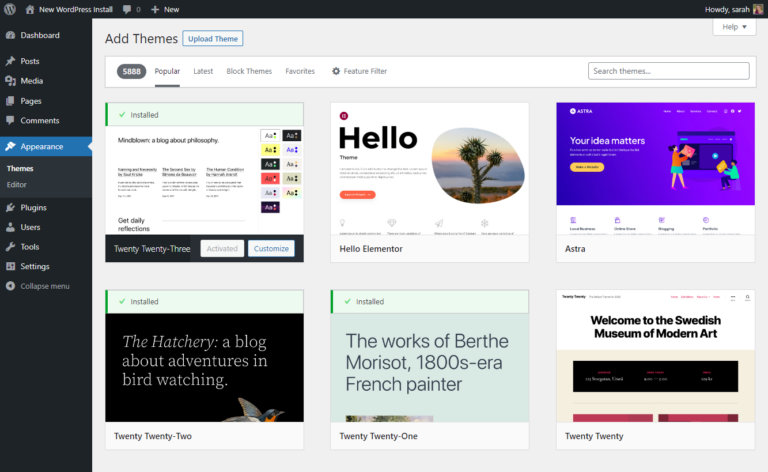Click the New content plus icon
The width and height of the screenshot is (768, 472).
coord(155,9)
